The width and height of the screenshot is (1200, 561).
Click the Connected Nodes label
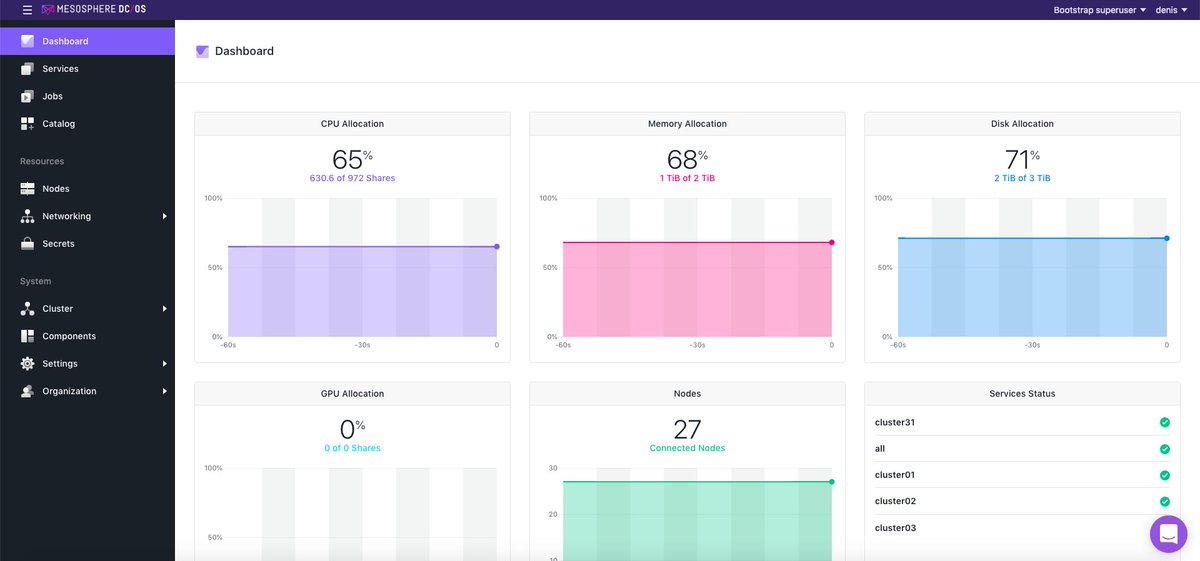coord(687,448)
